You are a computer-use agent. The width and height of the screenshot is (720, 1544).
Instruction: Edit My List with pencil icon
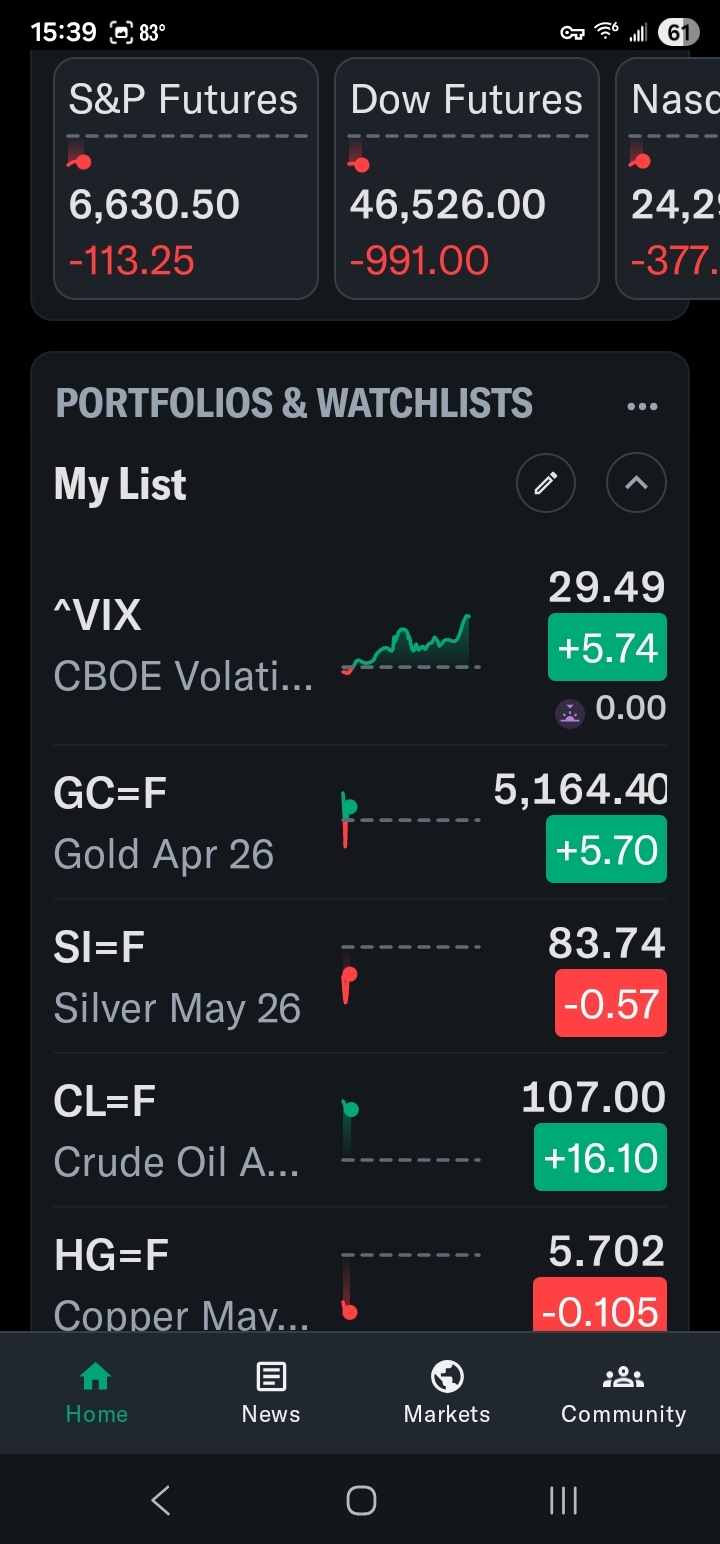[545, 484]
